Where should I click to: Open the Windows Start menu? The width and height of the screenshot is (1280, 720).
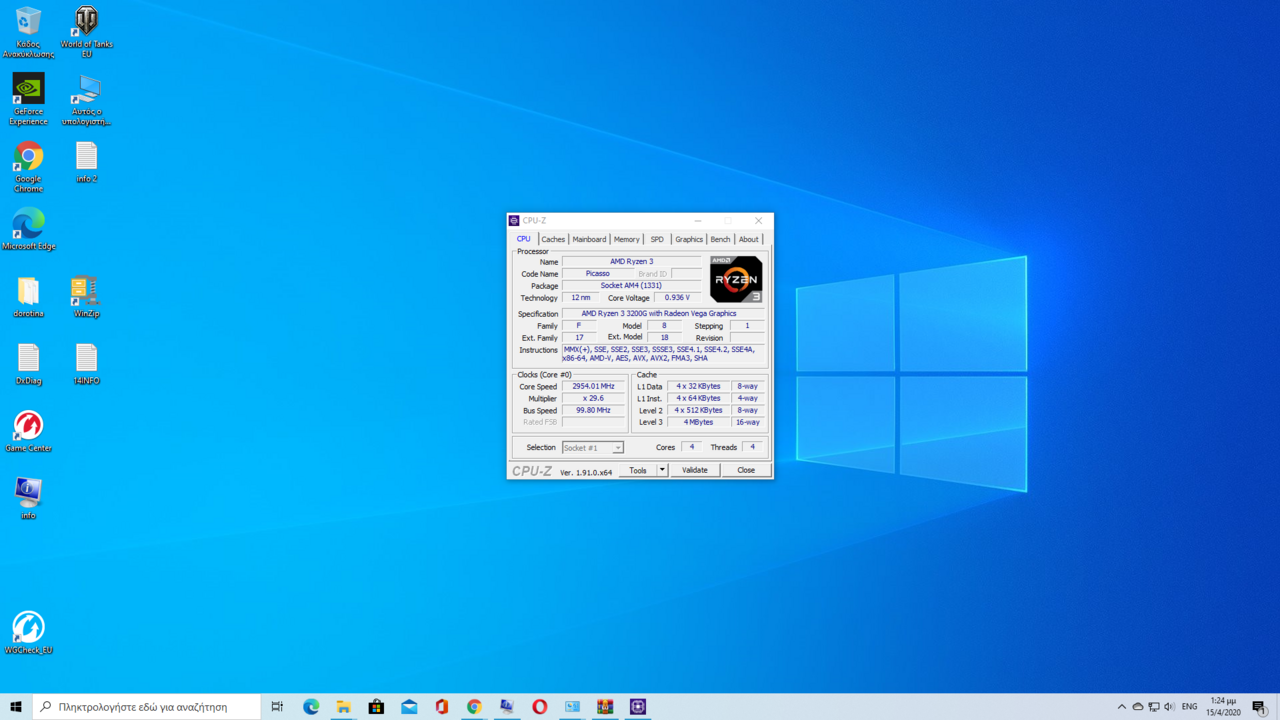coord(16,707)
